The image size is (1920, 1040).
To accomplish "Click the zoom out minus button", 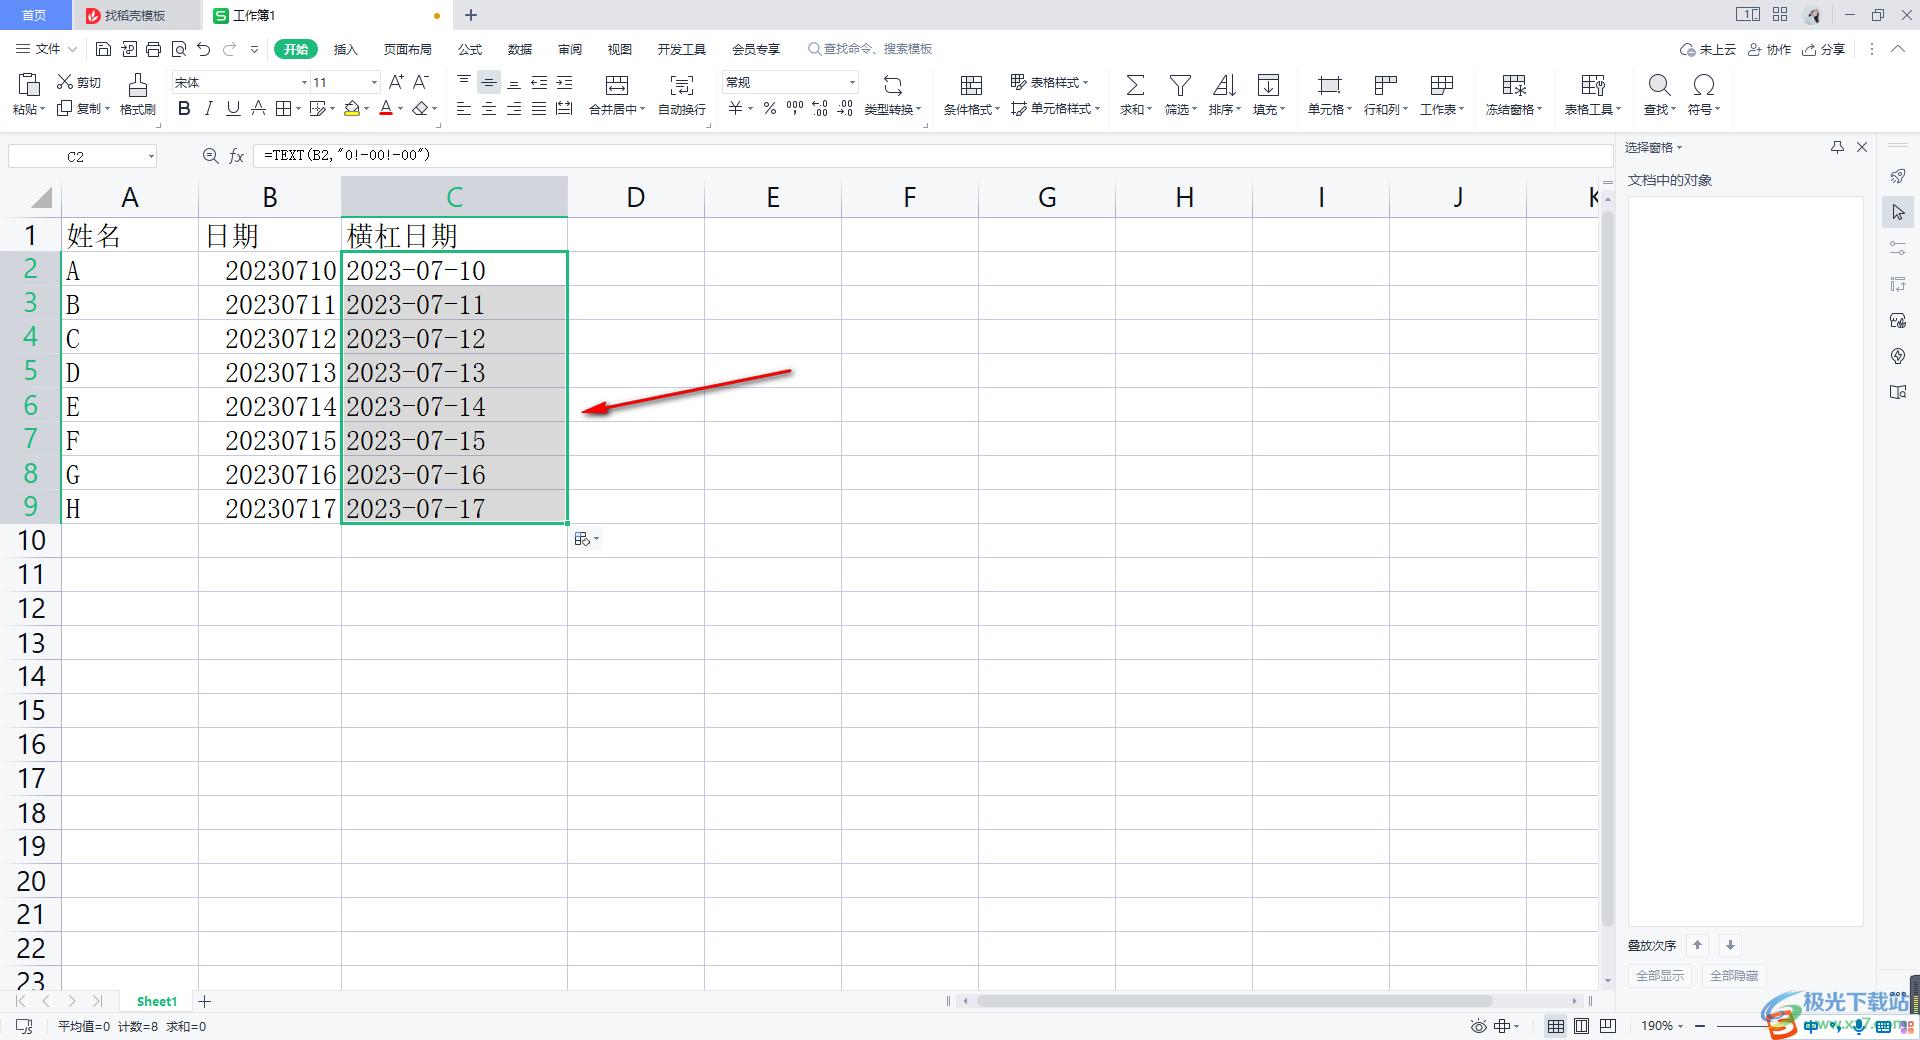I will (1700, 1026).
